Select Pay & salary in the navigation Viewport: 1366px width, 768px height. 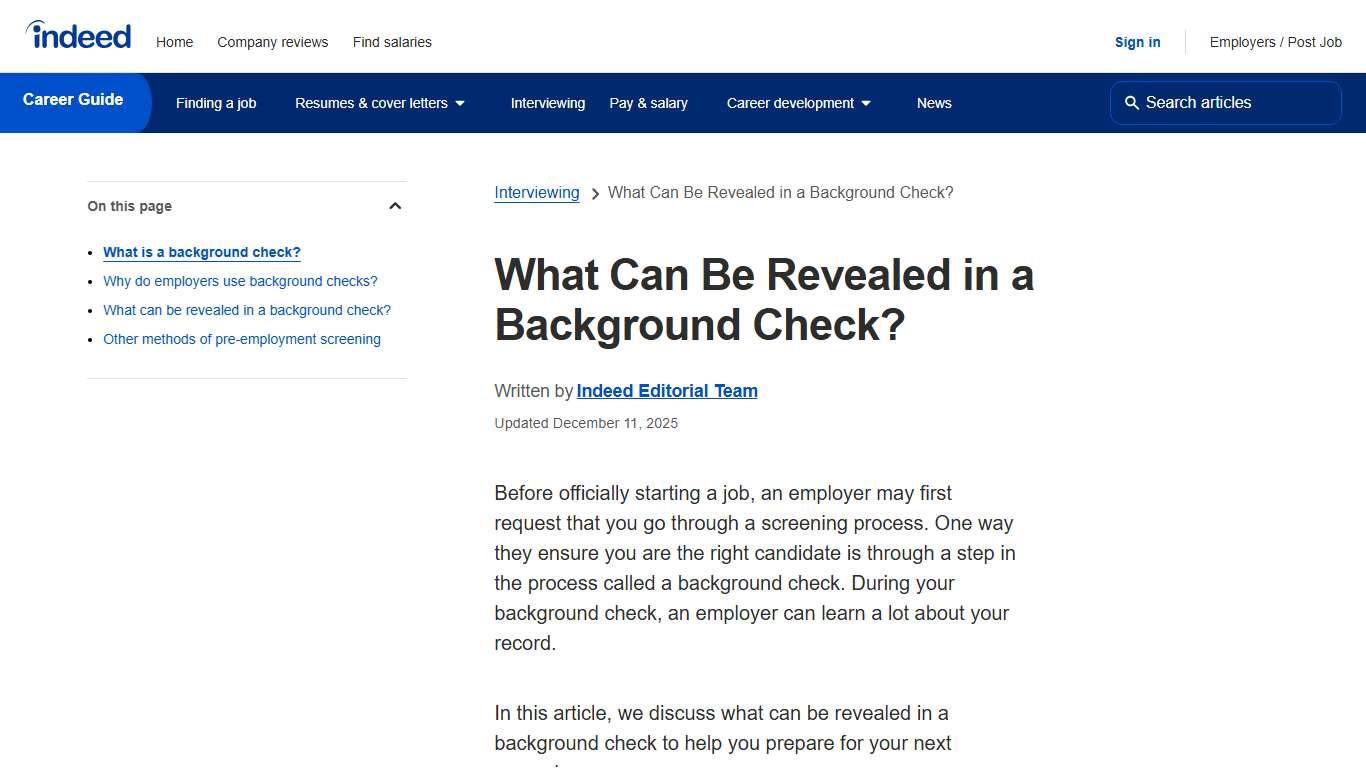(648, 102)
